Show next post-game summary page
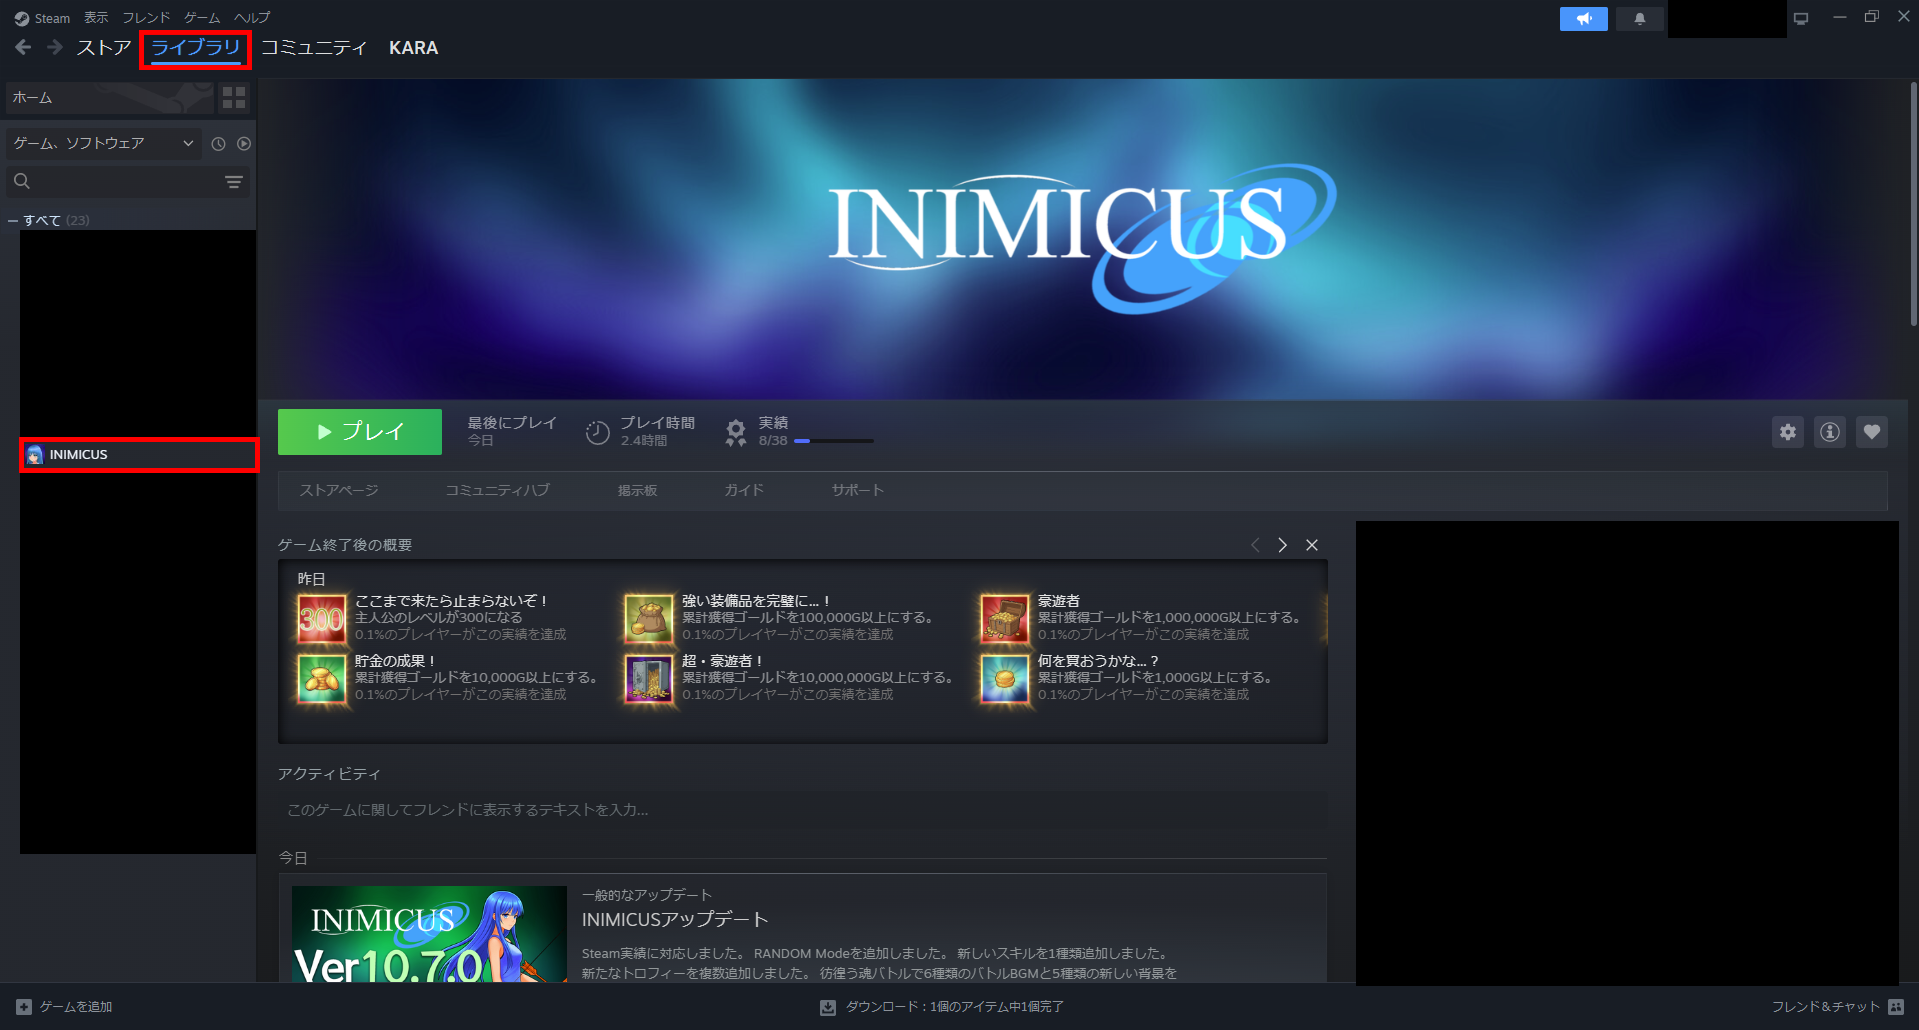The width and height of the screenshot is (1919, 1030). 1283,545
